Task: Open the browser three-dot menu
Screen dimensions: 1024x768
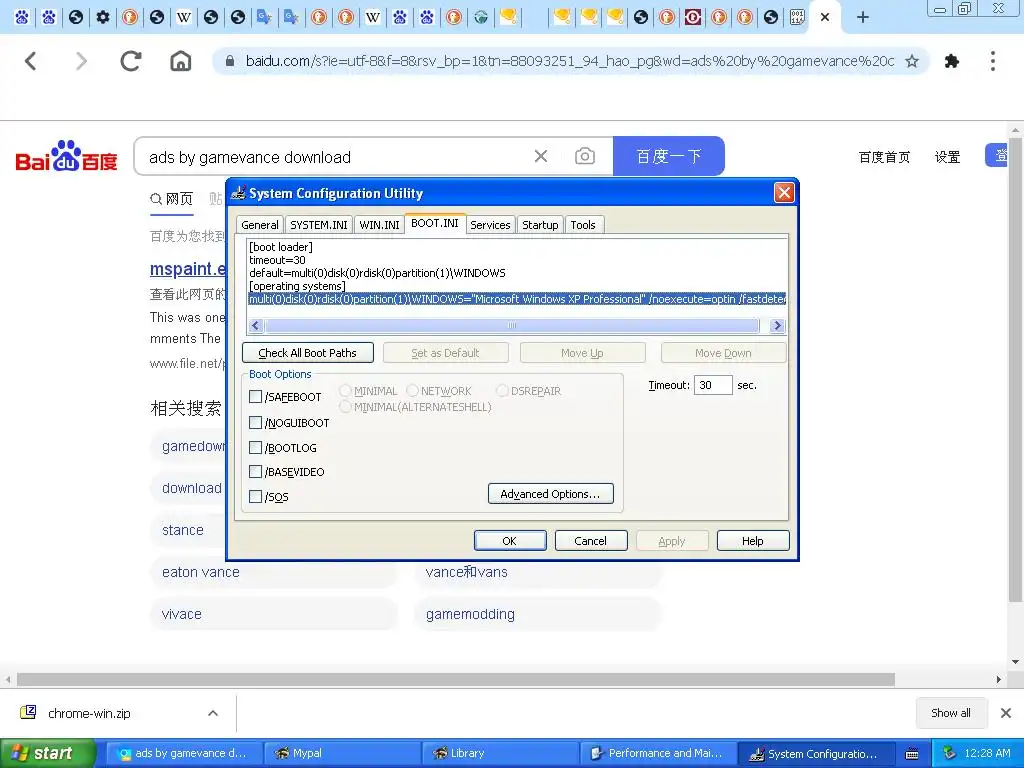Action: pyautogui.click(x=993, y=61)
